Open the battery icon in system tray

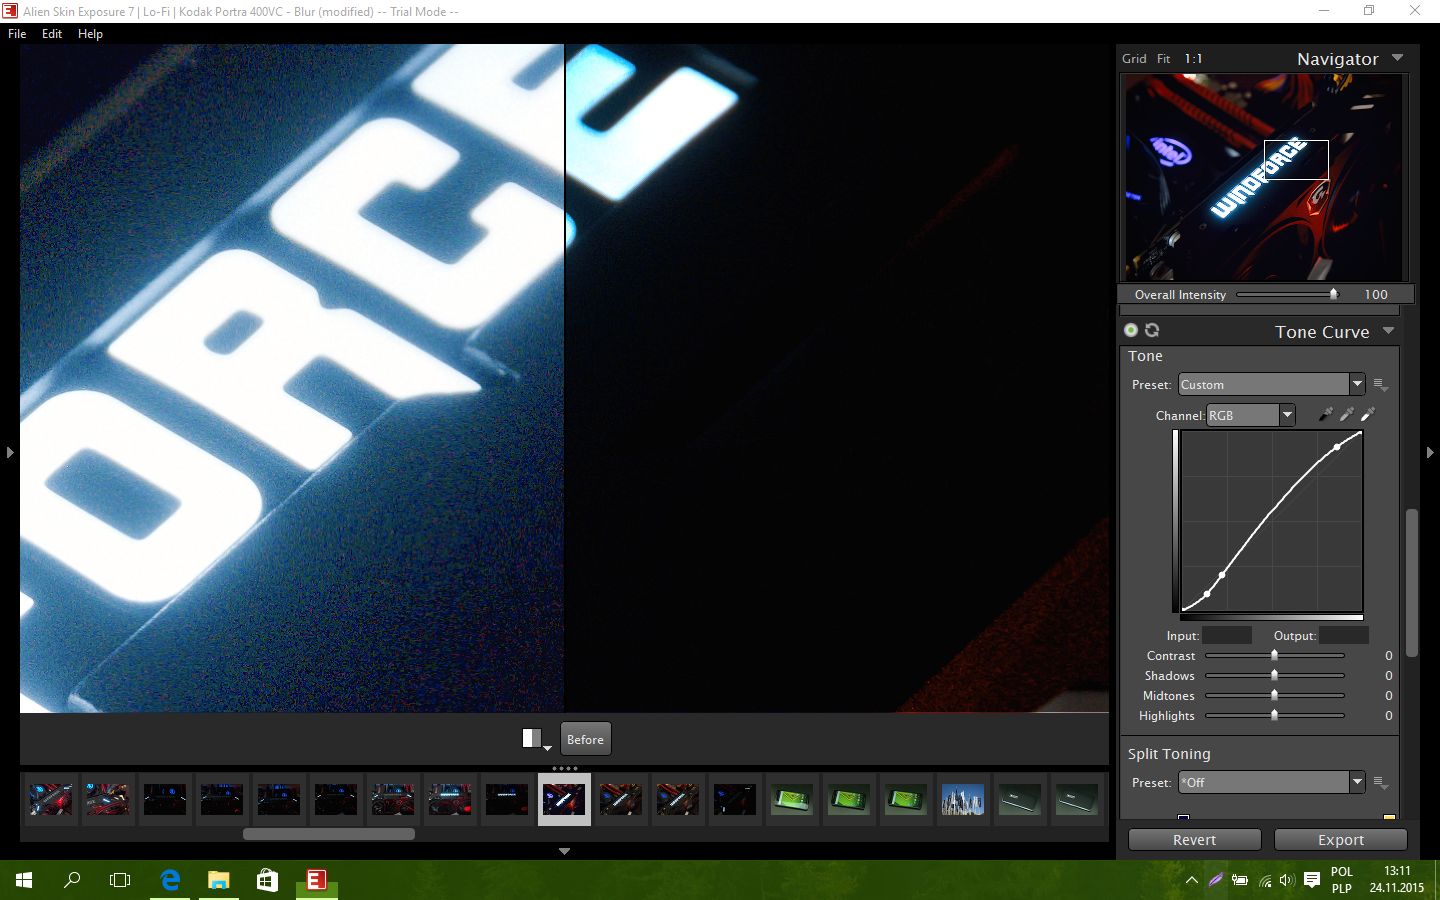coord(1240,880)
